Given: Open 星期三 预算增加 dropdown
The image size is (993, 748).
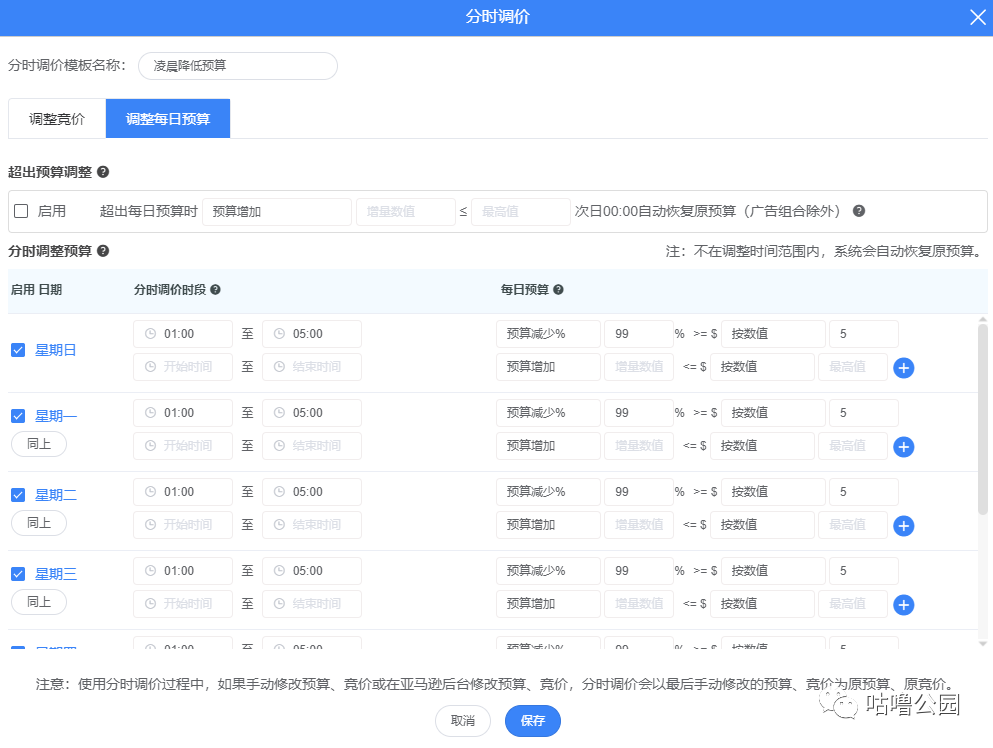Looking at the screenshot, I should tap(548, 604).
